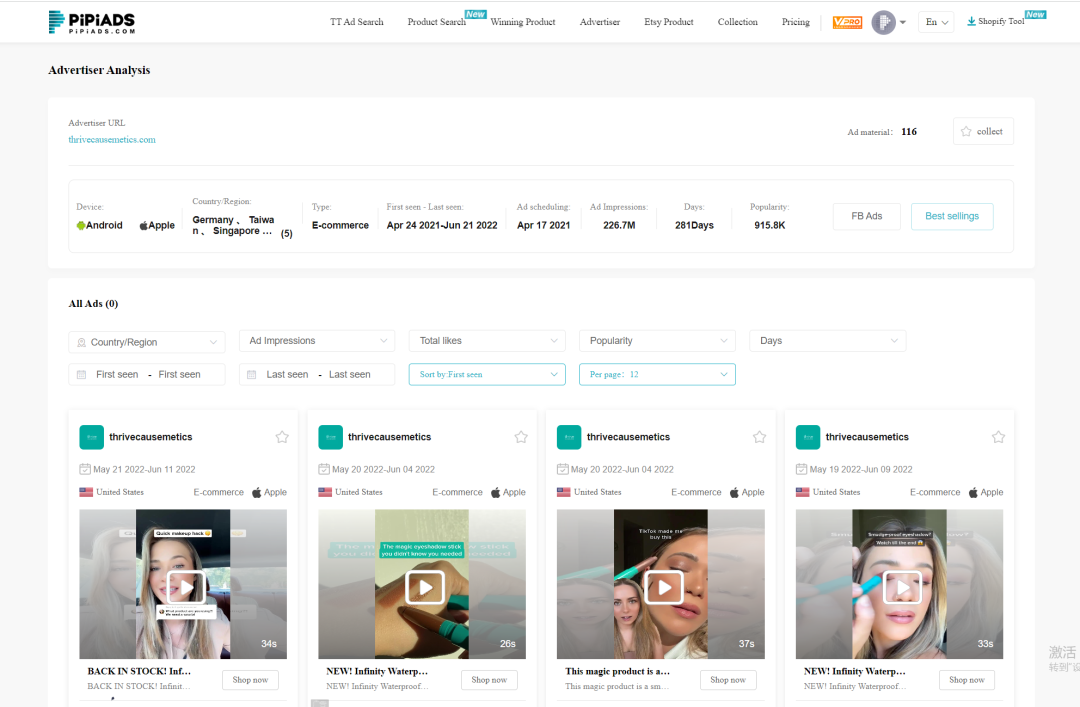Open the user avatar profile icon

[883, 22]
